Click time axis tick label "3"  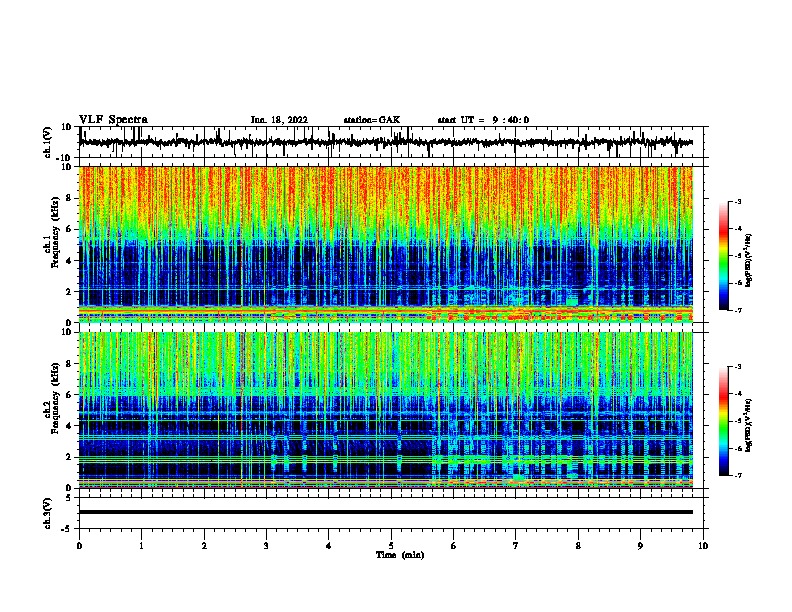[x=266, y=546]
